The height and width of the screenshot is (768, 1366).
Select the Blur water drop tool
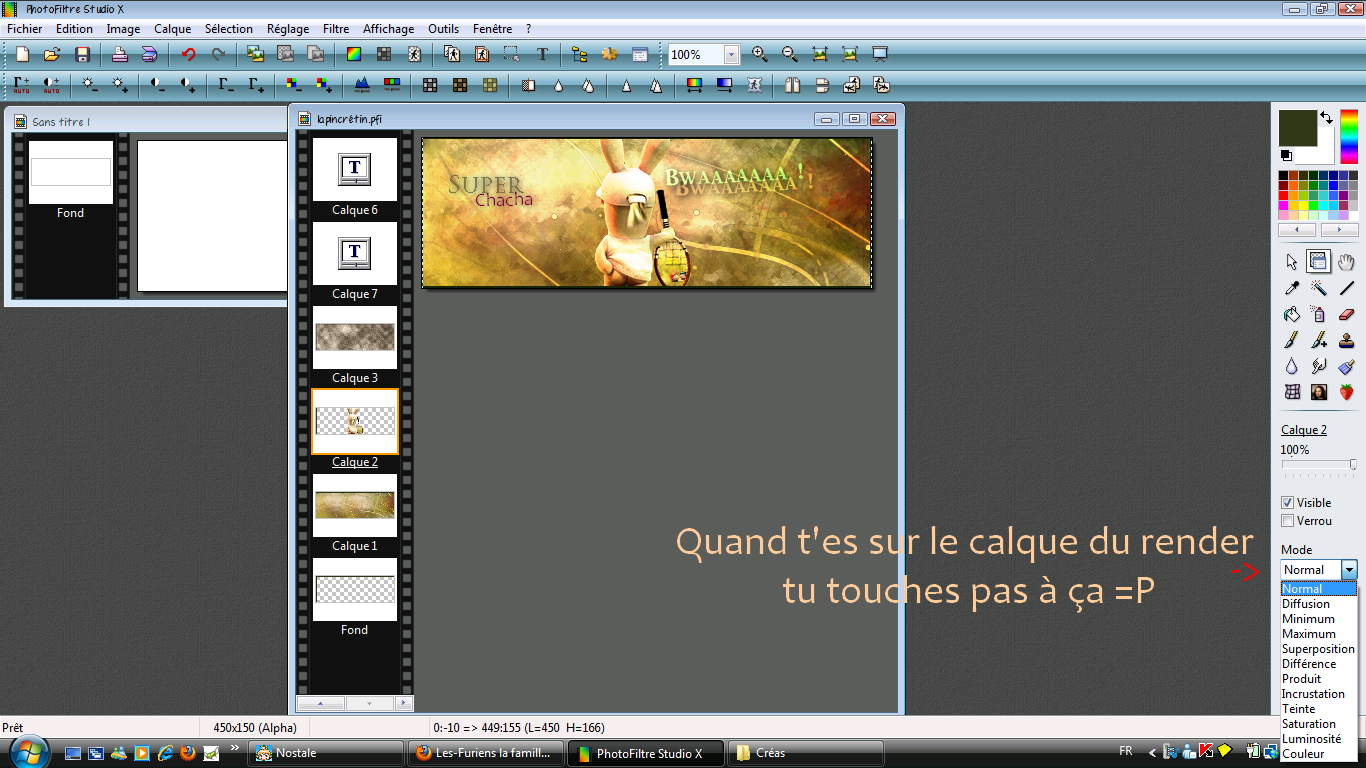coord(1291,366)
